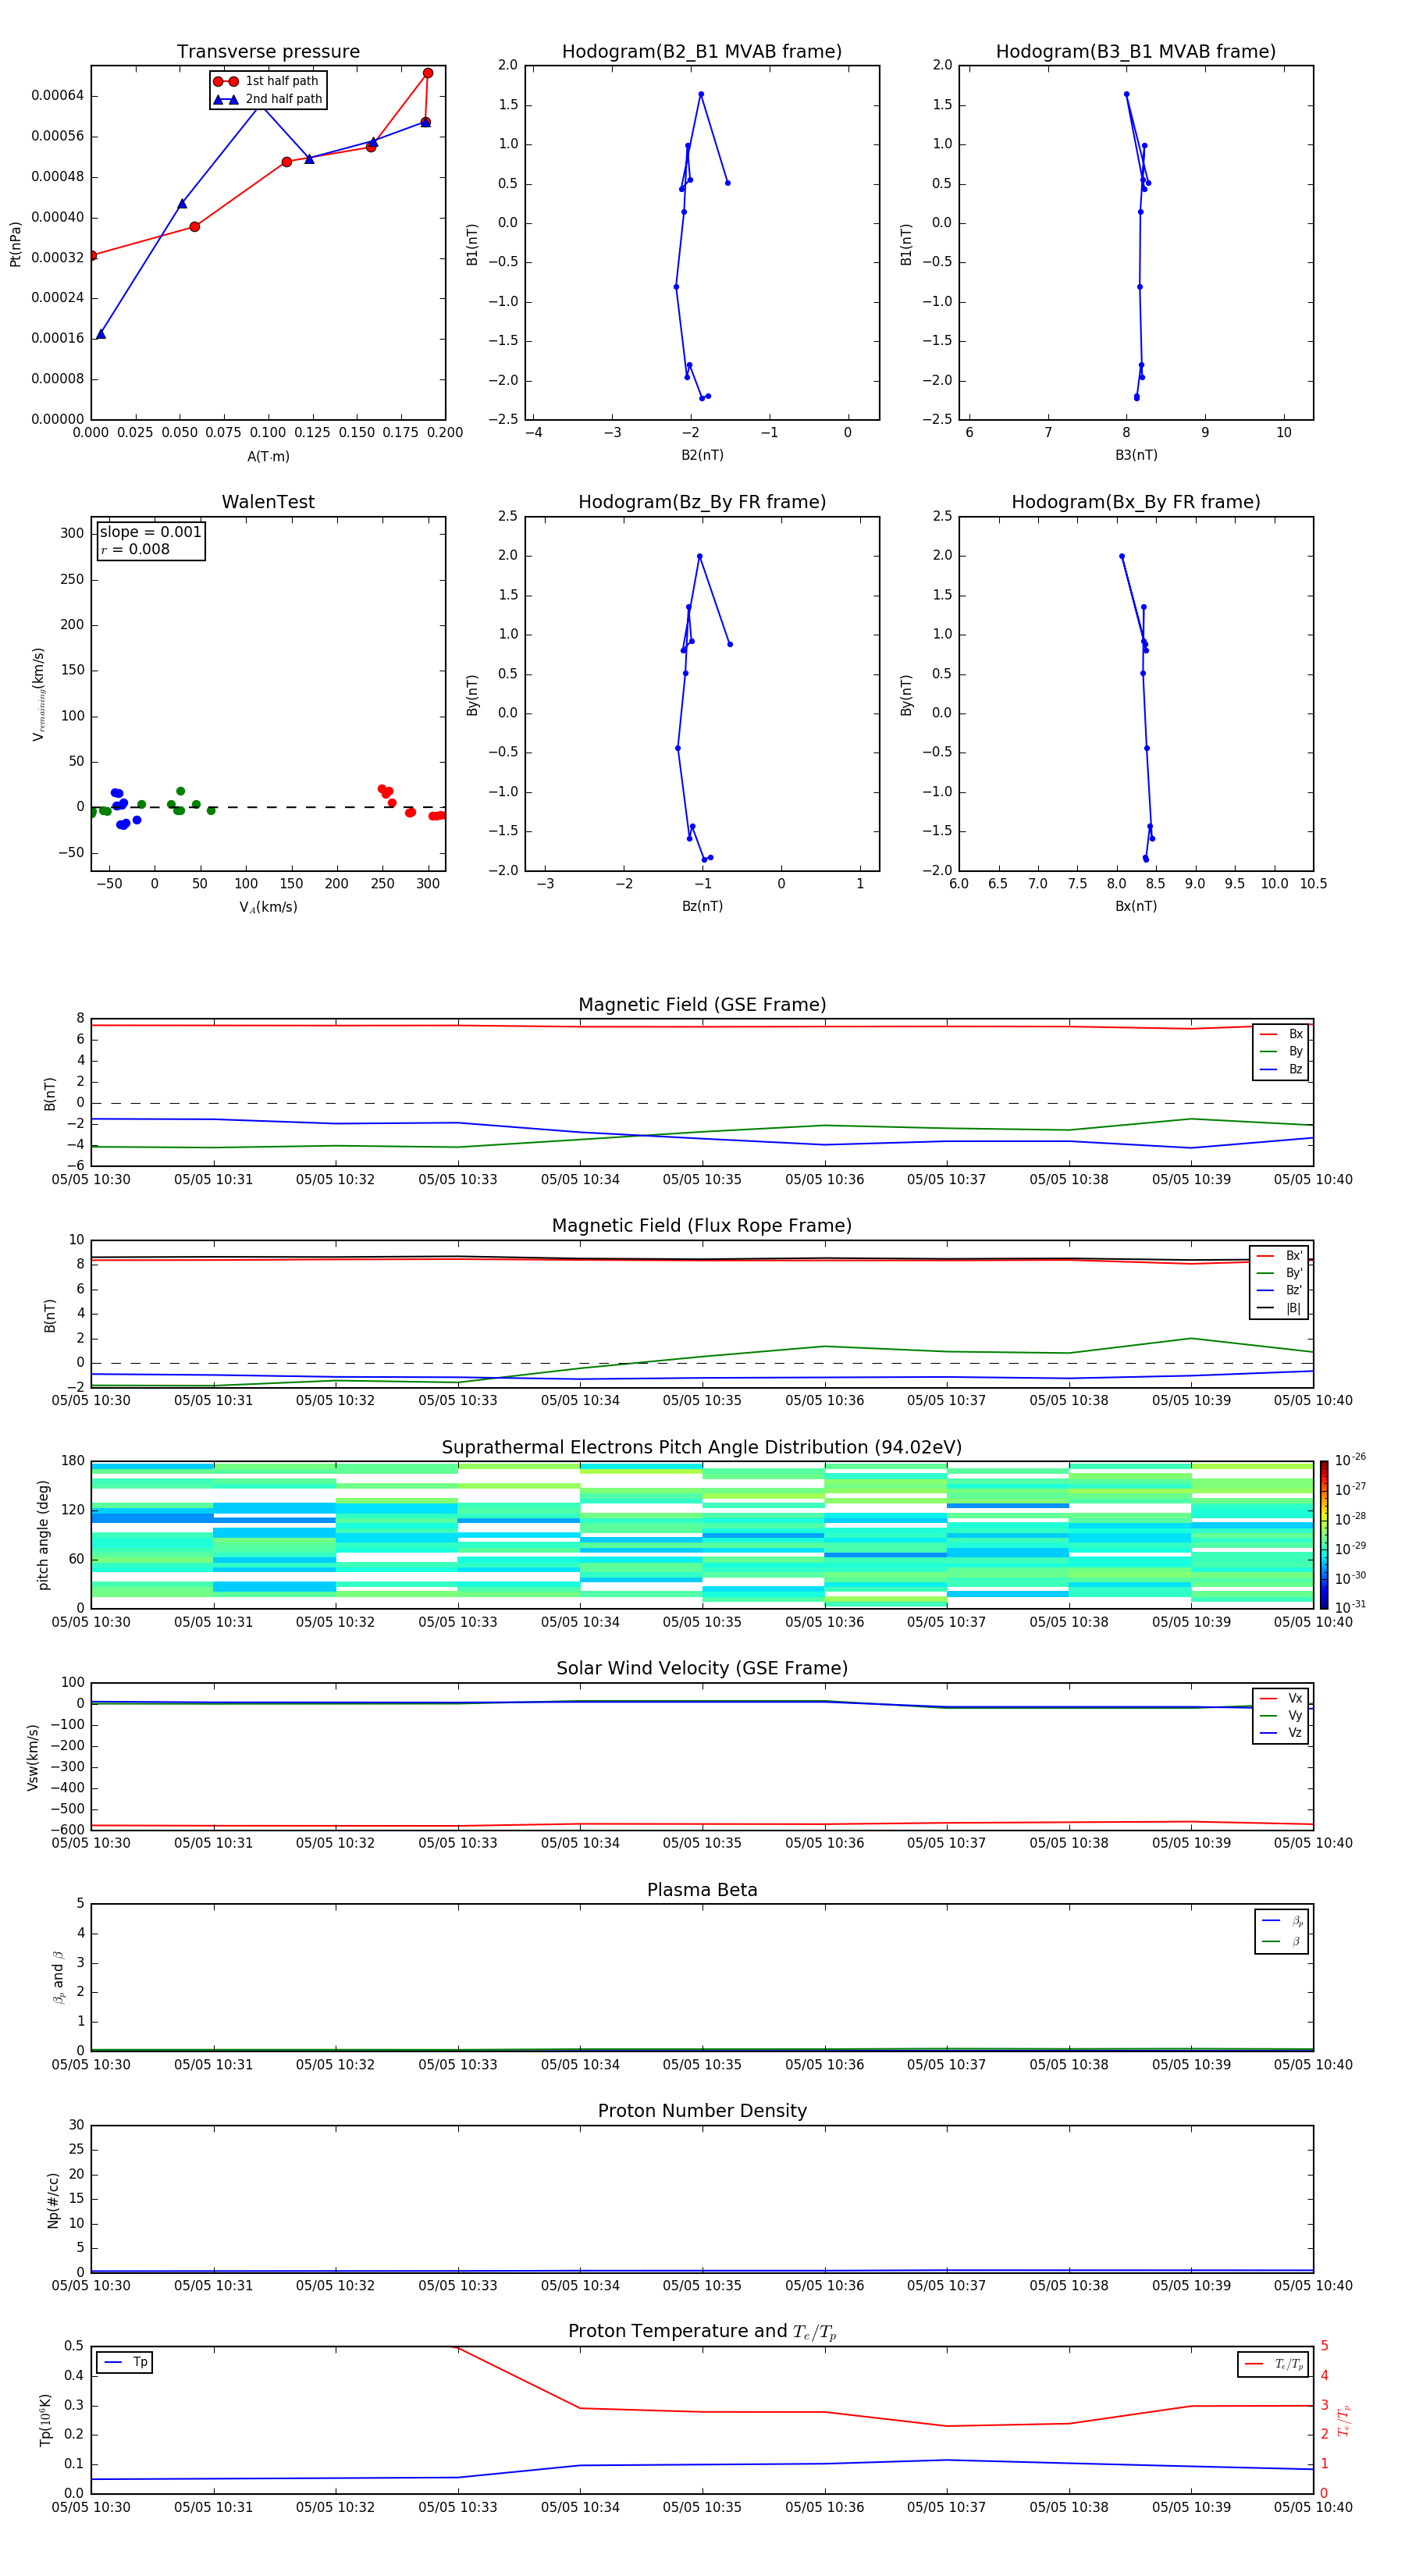Click the 'Np(#/cc)' y-axis label
The image size is (1405, 2576).
53,2200
